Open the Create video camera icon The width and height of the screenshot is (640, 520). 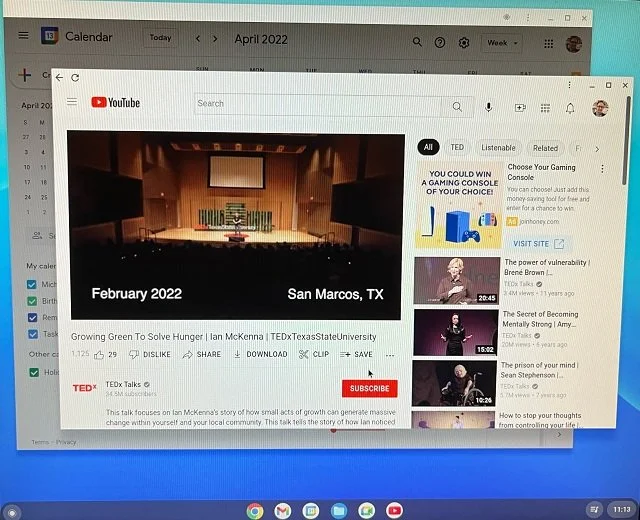click(x=520, y=108)
